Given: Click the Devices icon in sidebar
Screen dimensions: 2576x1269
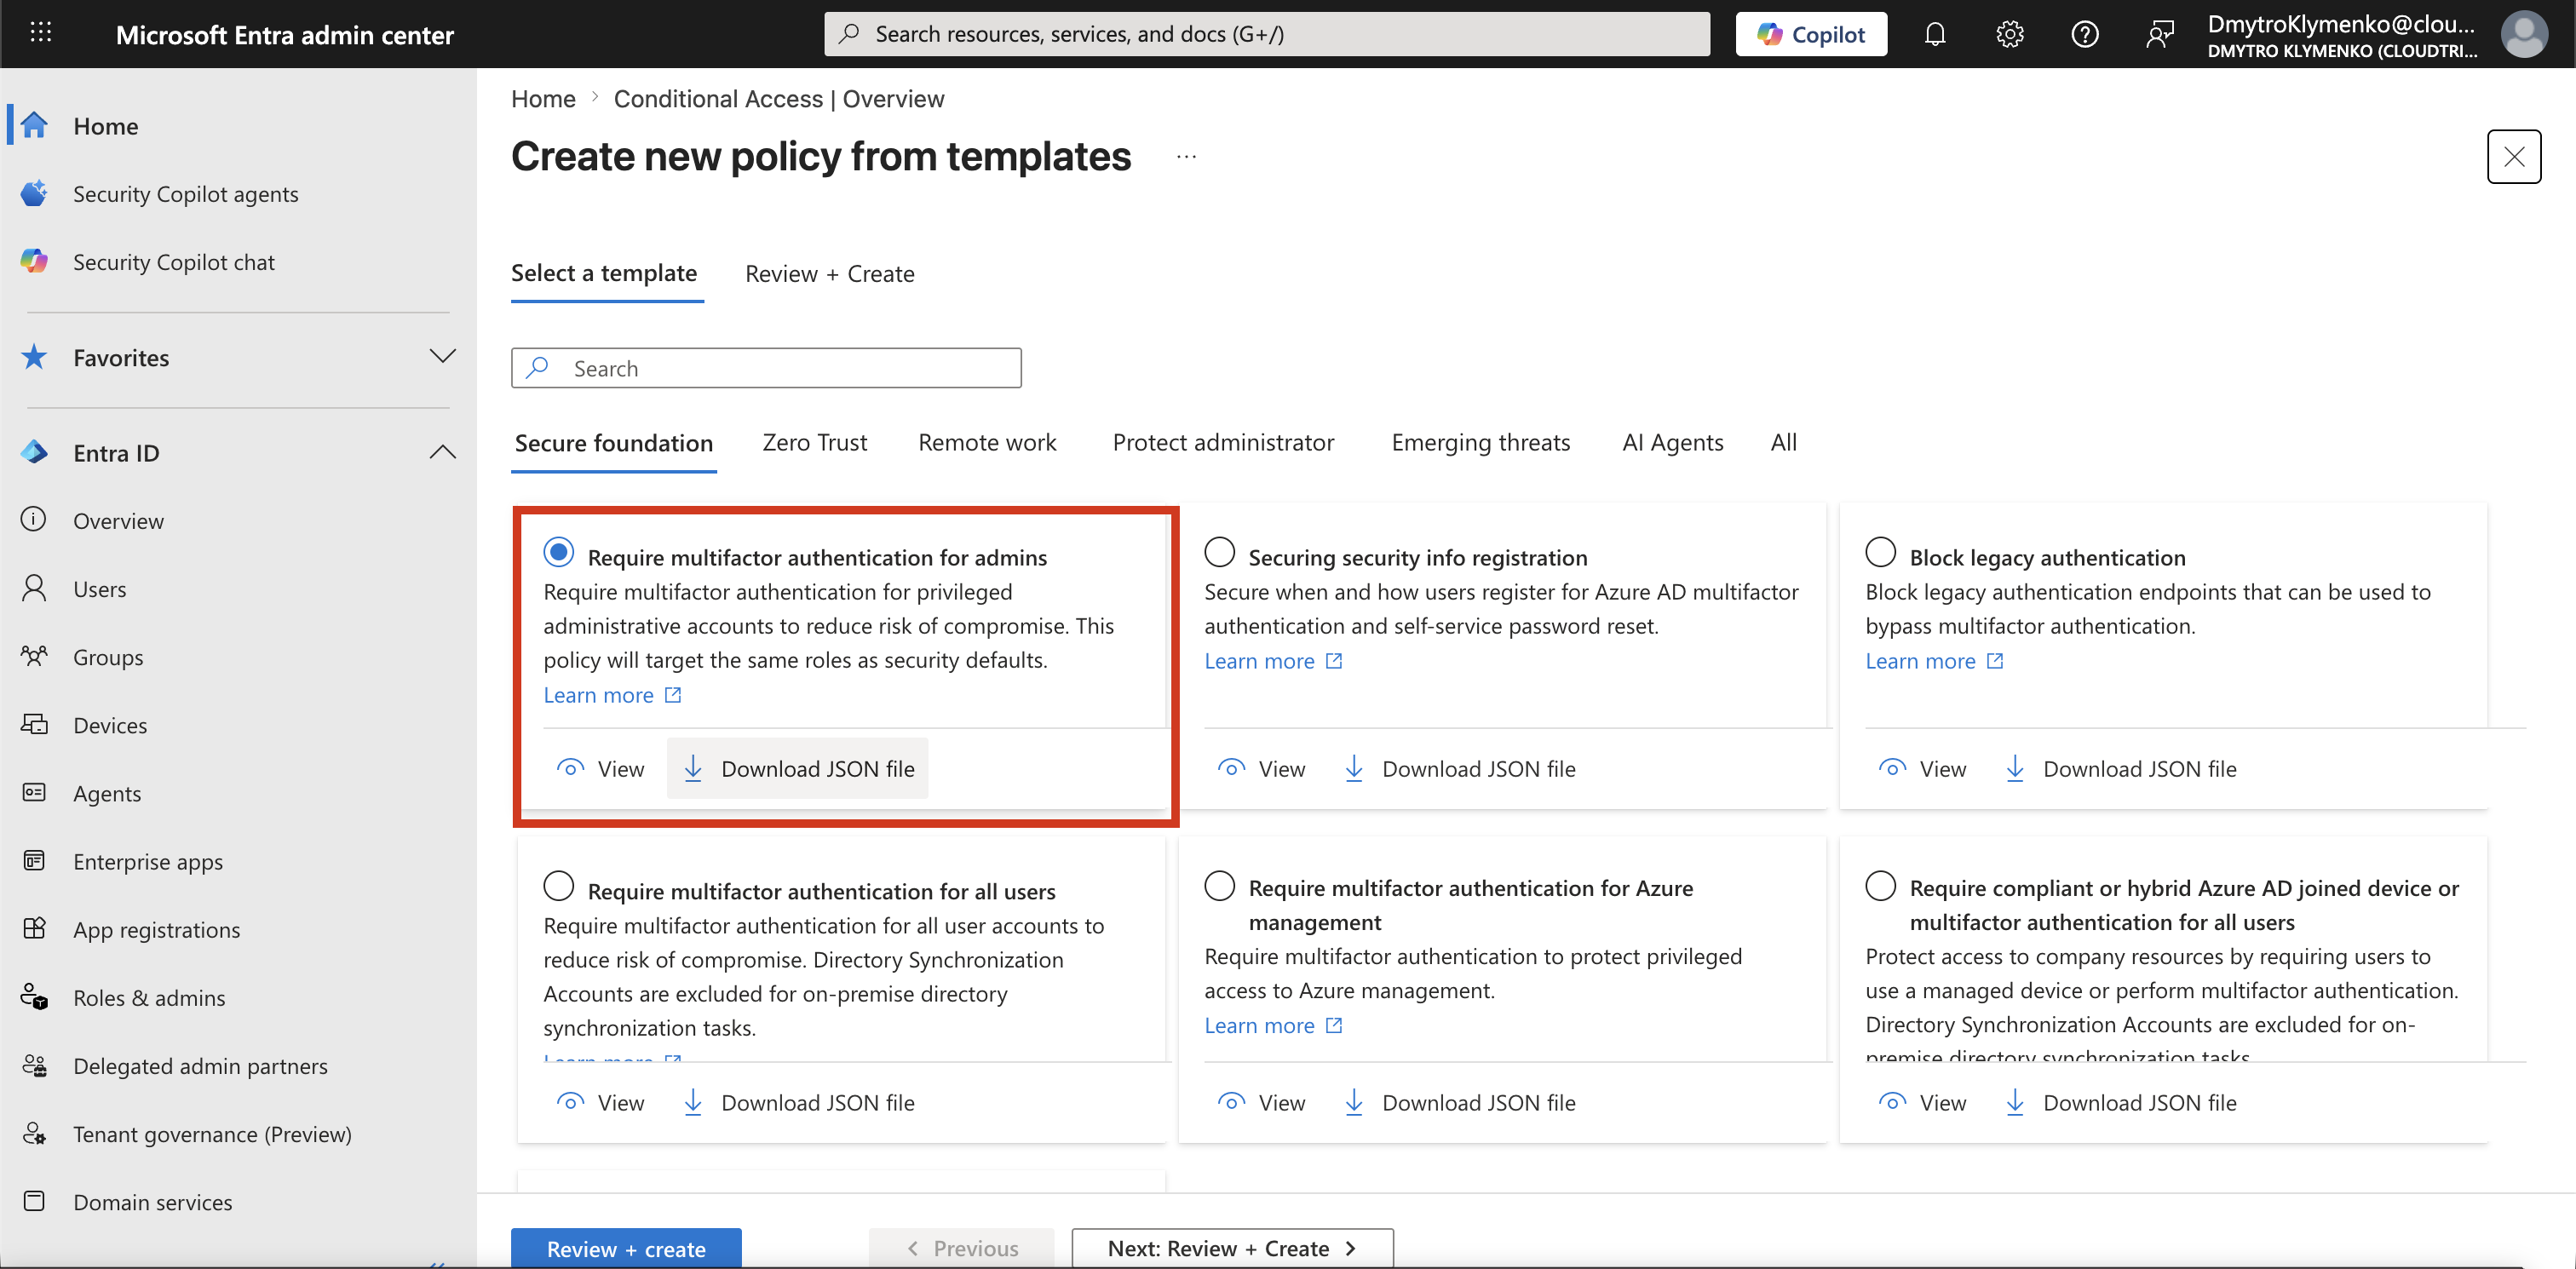Looking at the screenshot, I should pyautogui.click(x=34, y=724).
